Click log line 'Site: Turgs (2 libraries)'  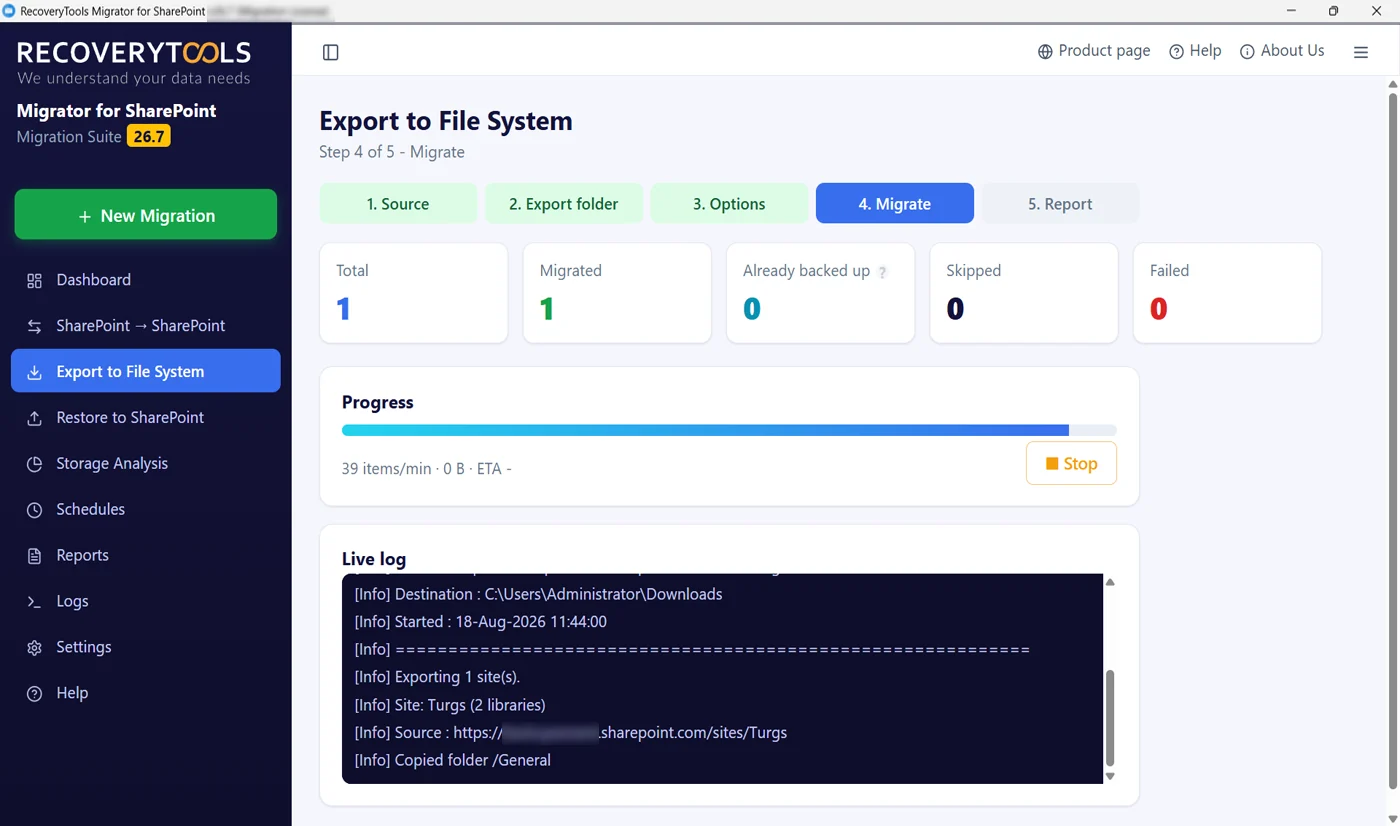450,705
